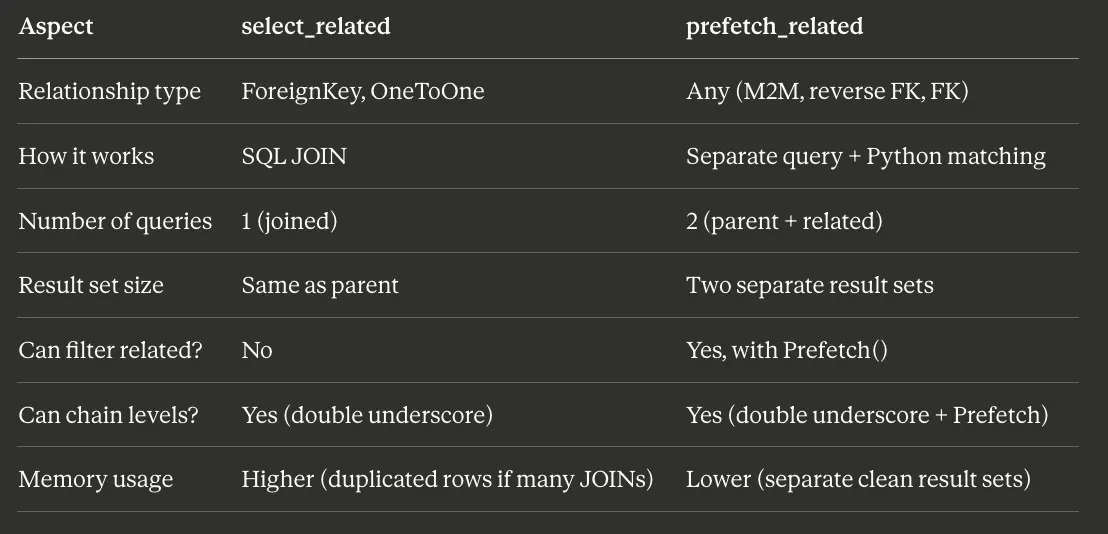Click the "Two separate result sets" cell
This screenshot has height=534, width=1108.
click(x=810, y=286)
